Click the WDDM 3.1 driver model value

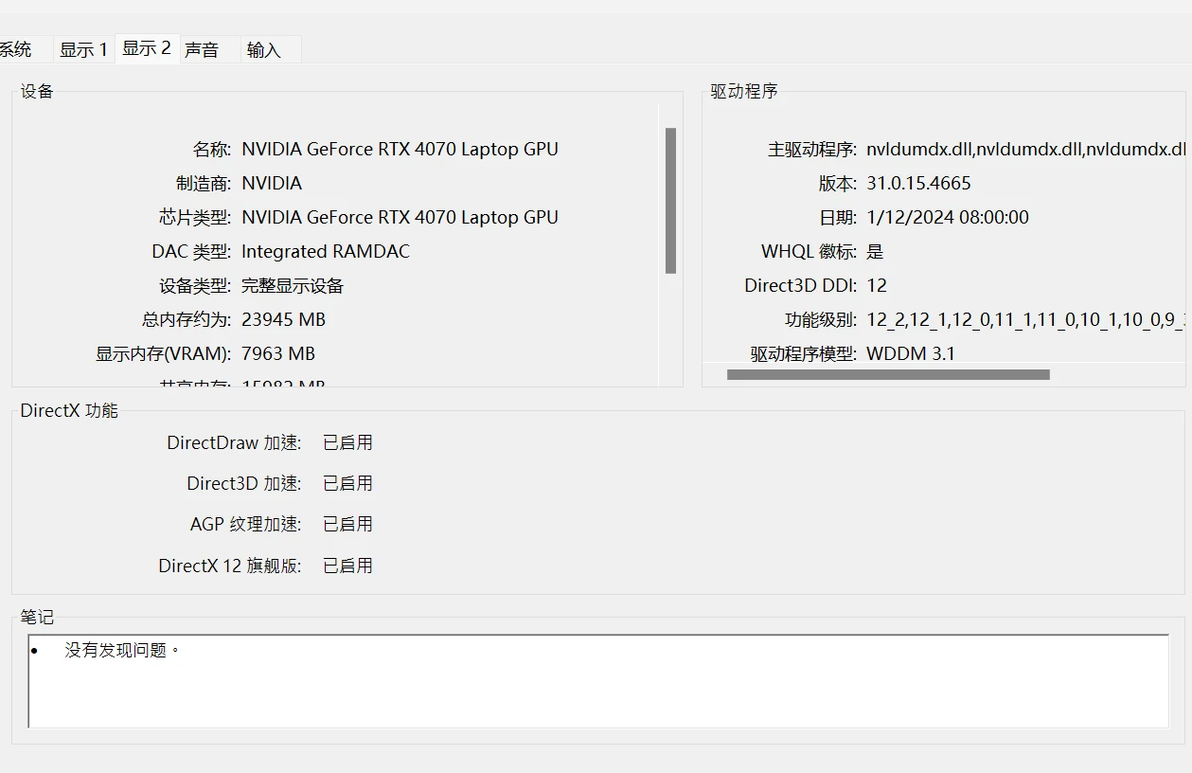[911, 354]
